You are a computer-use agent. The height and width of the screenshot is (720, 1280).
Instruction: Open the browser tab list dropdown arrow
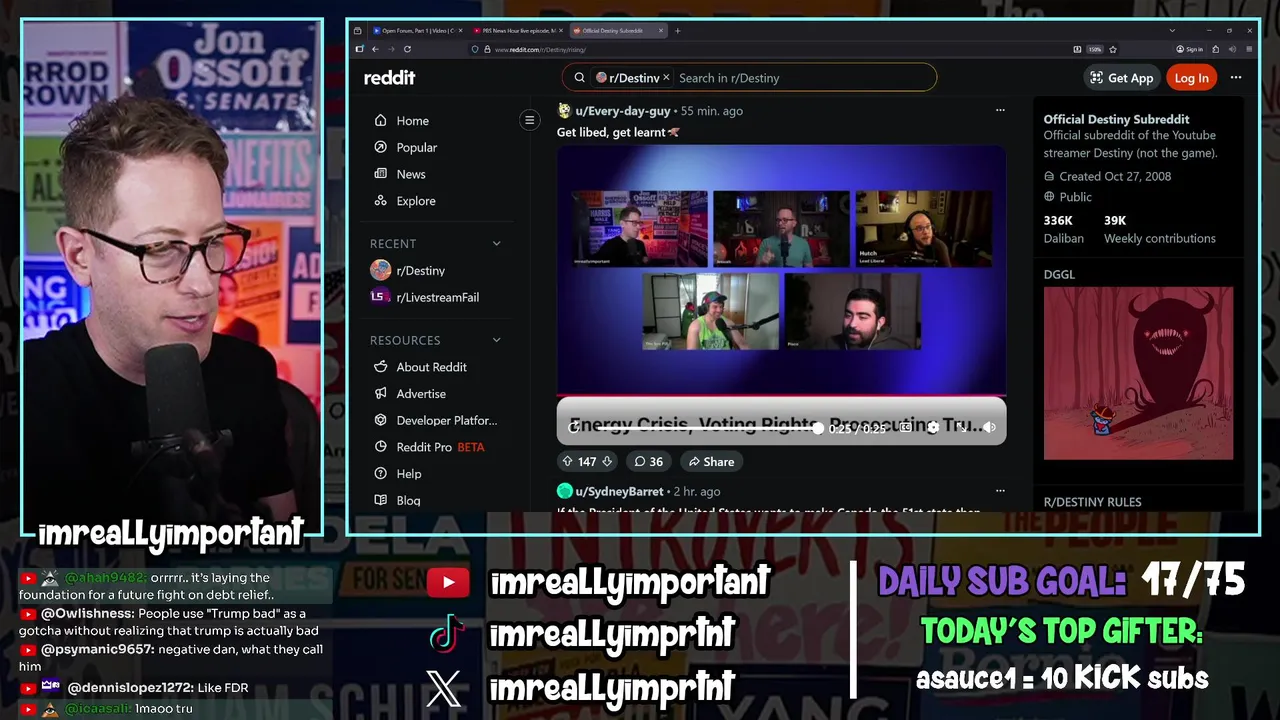[1172, 31]
